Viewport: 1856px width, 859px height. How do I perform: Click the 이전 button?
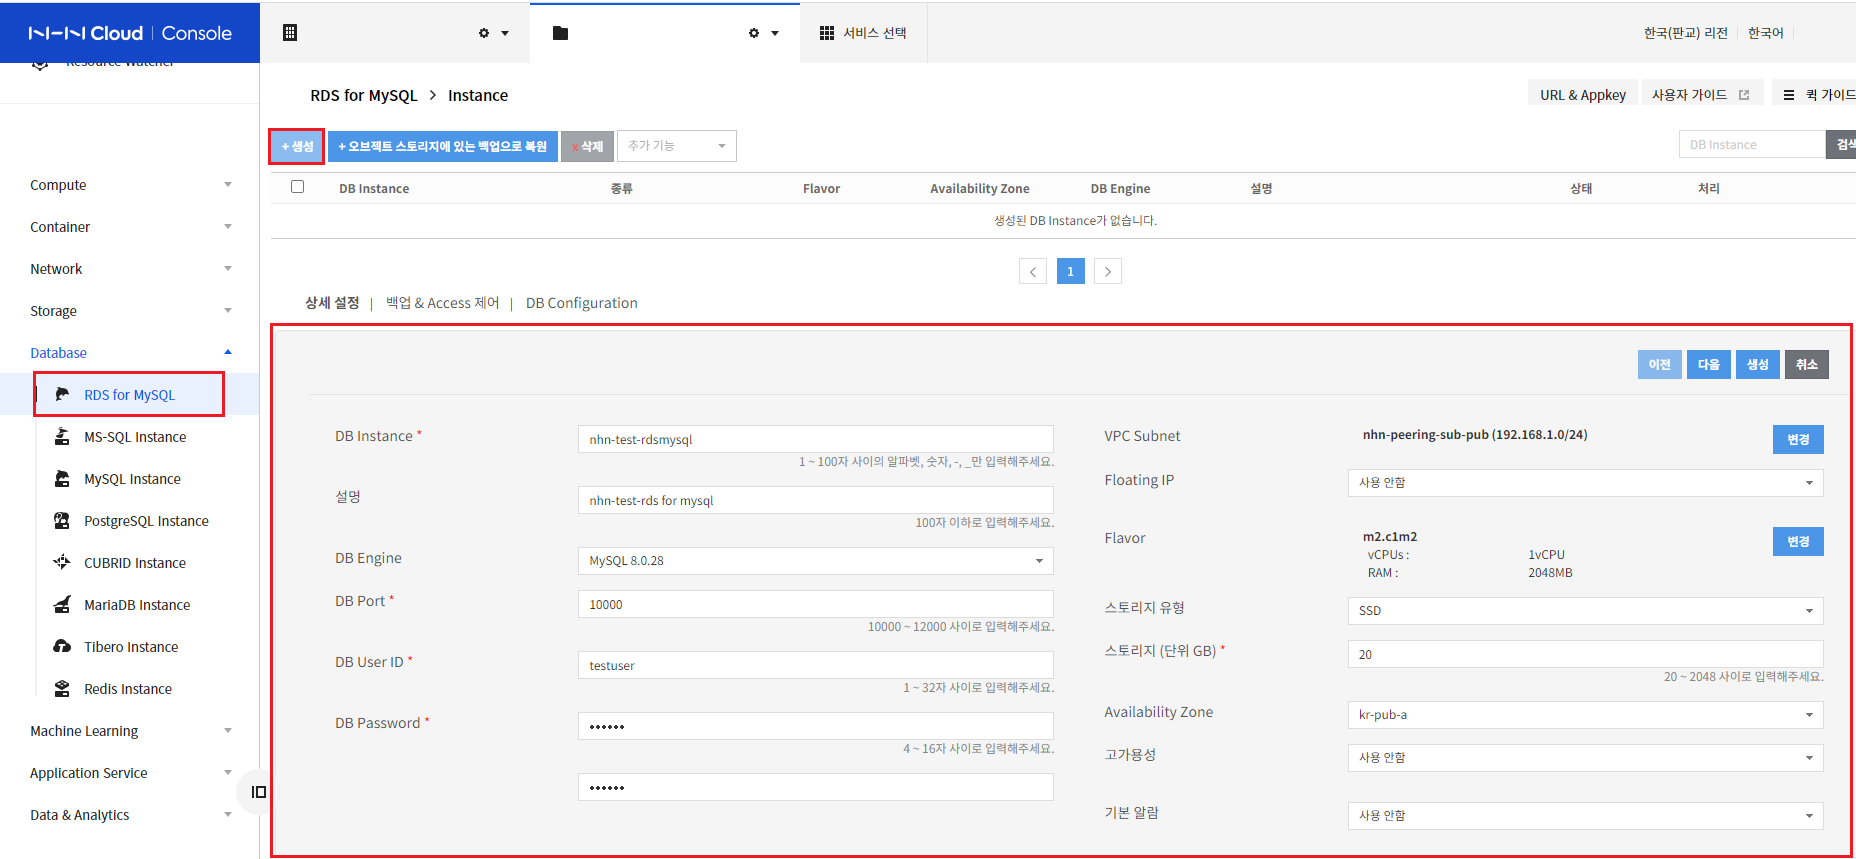[x=1660, y=365]
